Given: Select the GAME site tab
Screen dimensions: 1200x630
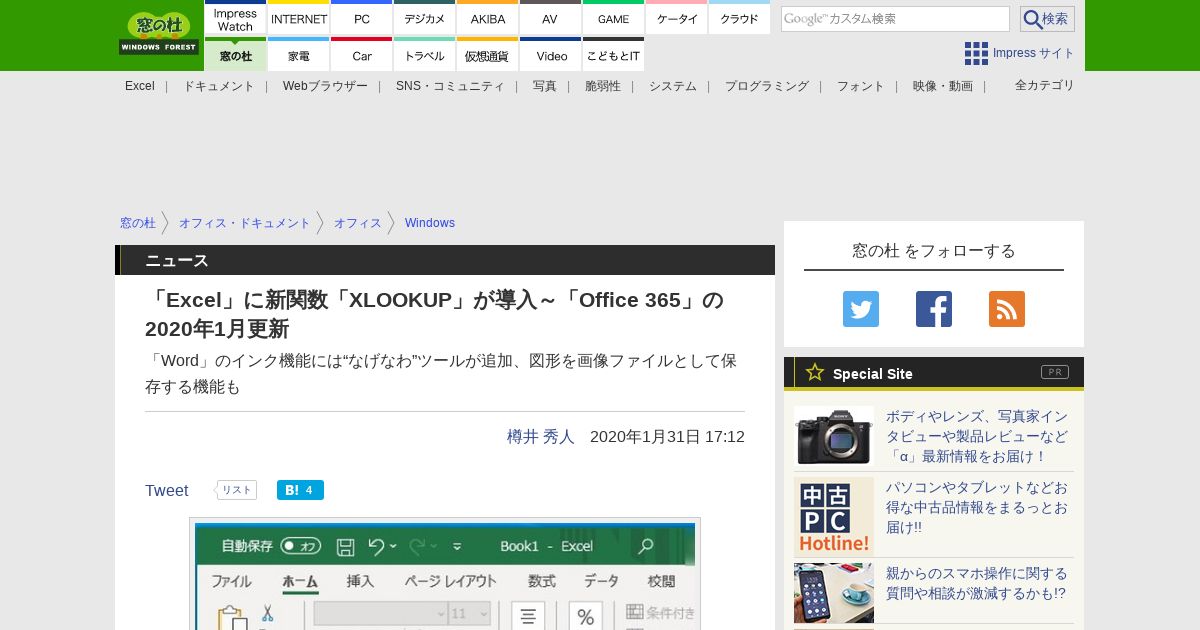Looking at the screenshot, I should point(613,19).
